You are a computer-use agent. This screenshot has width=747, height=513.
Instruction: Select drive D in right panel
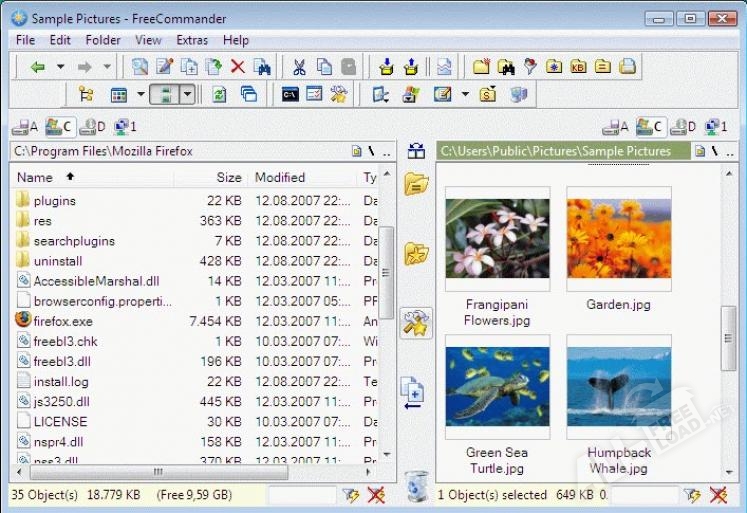[683, 127]
